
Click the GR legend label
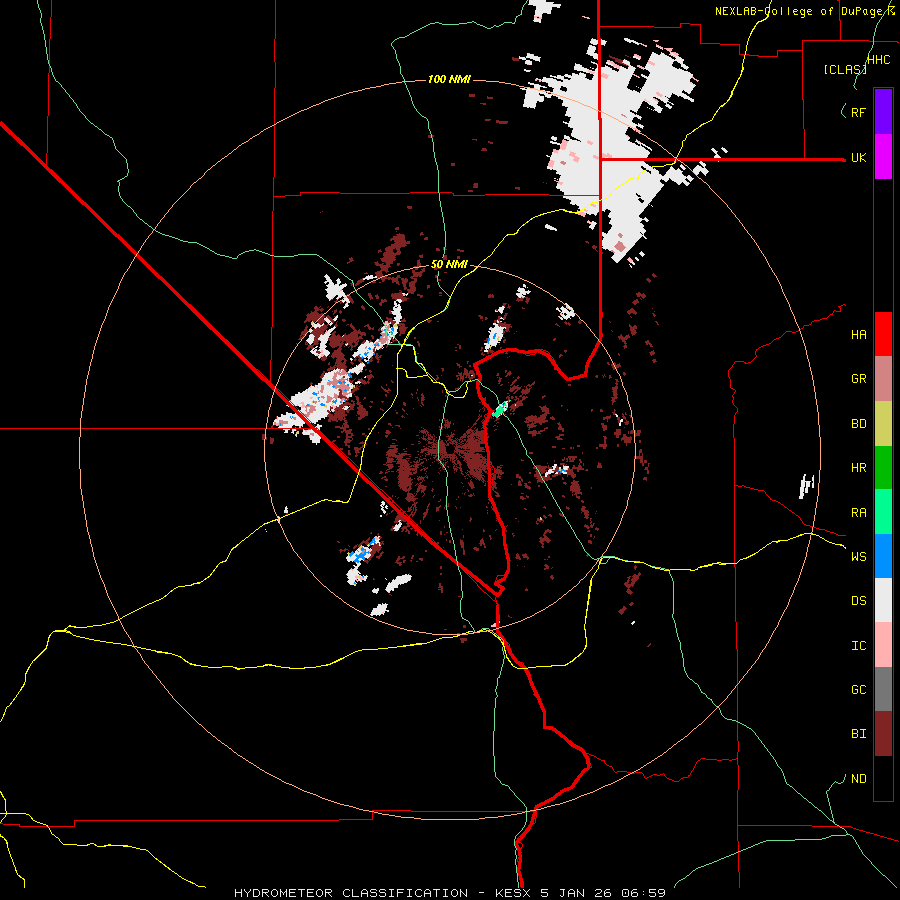pyautogui.click(x=858, y=379)
